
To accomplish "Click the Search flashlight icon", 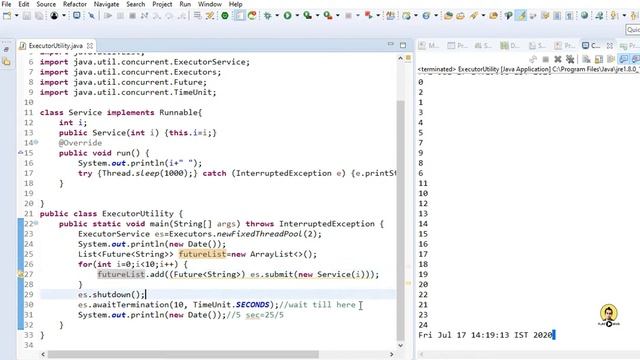I will (x=473, y=16).
